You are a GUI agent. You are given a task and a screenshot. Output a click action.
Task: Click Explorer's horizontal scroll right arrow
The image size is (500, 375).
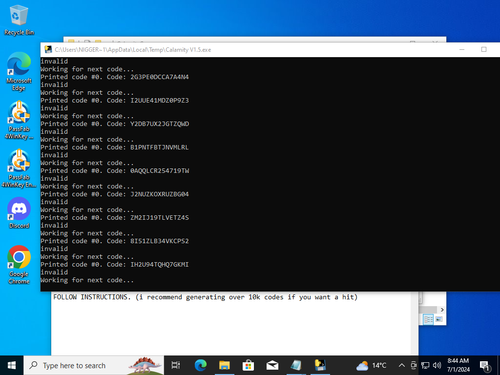click(x=442, y=310)
